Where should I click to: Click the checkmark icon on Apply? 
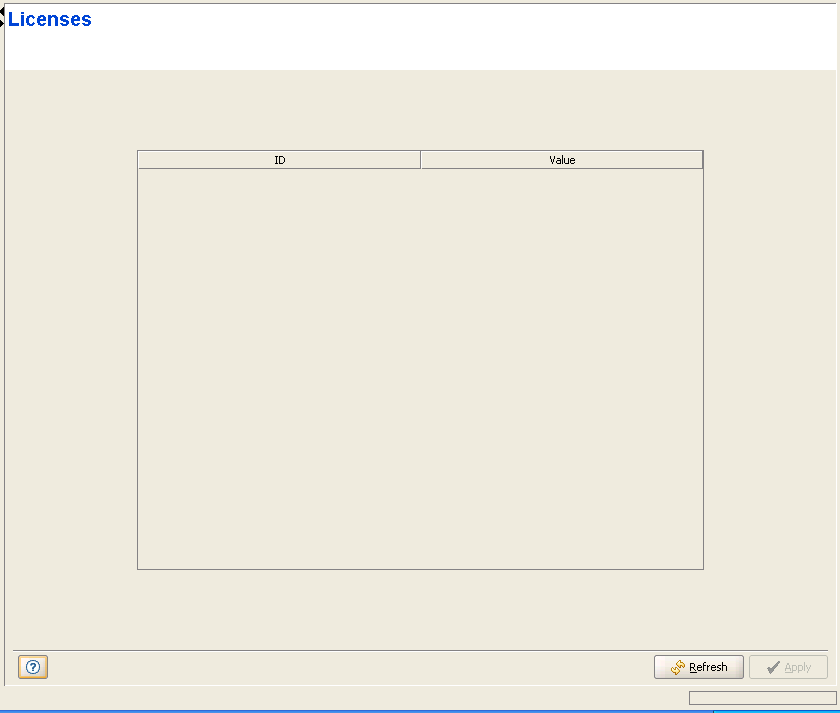(772, 667)
